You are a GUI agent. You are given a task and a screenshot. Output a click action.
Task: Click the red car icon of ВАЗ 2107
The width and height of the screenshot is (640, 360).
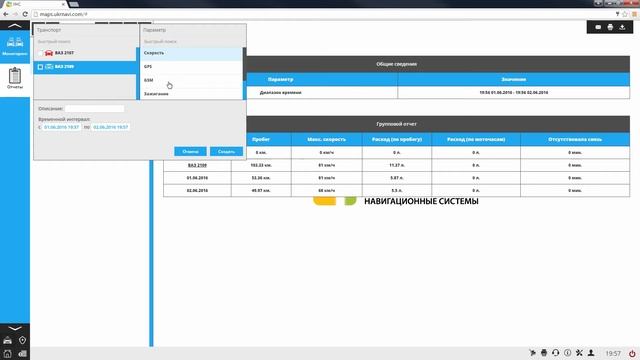click(x=49, y=53)
